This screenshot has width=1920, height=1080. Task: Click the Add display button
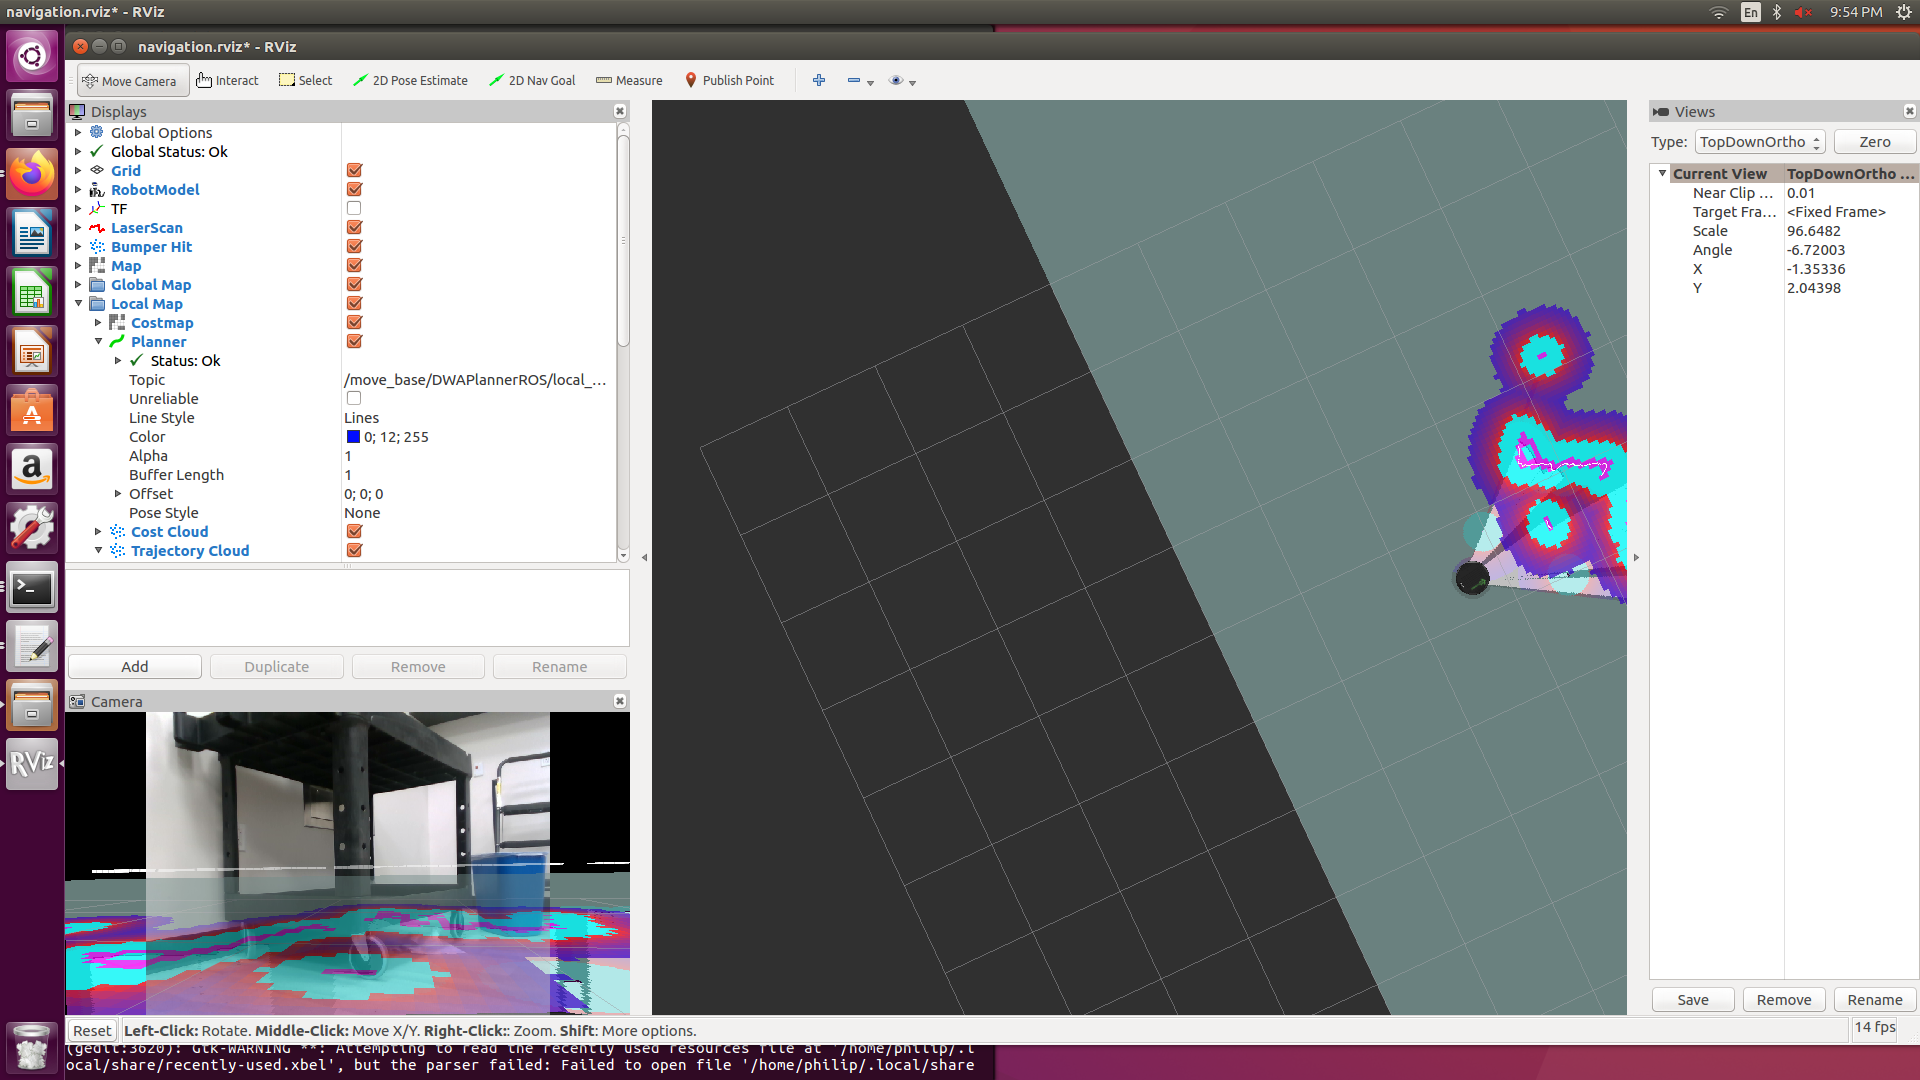(135, 667)
